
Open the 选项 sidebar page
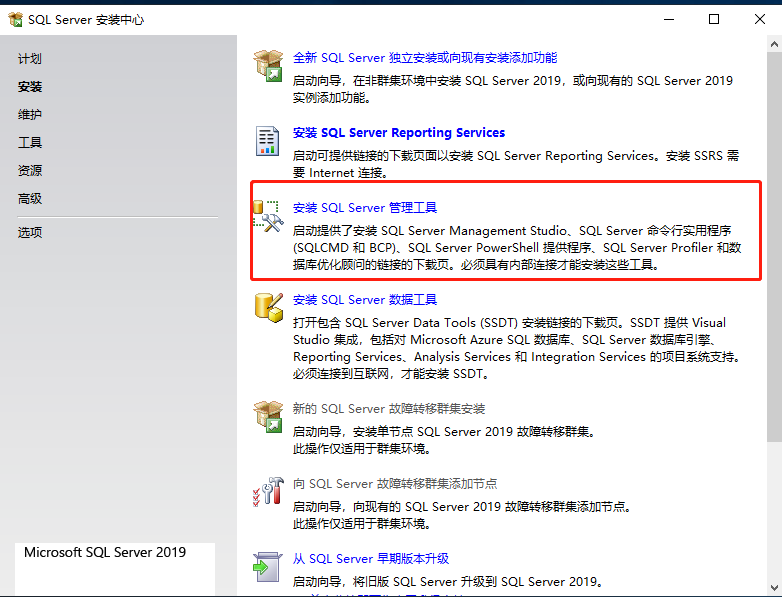tap(29, 232)
